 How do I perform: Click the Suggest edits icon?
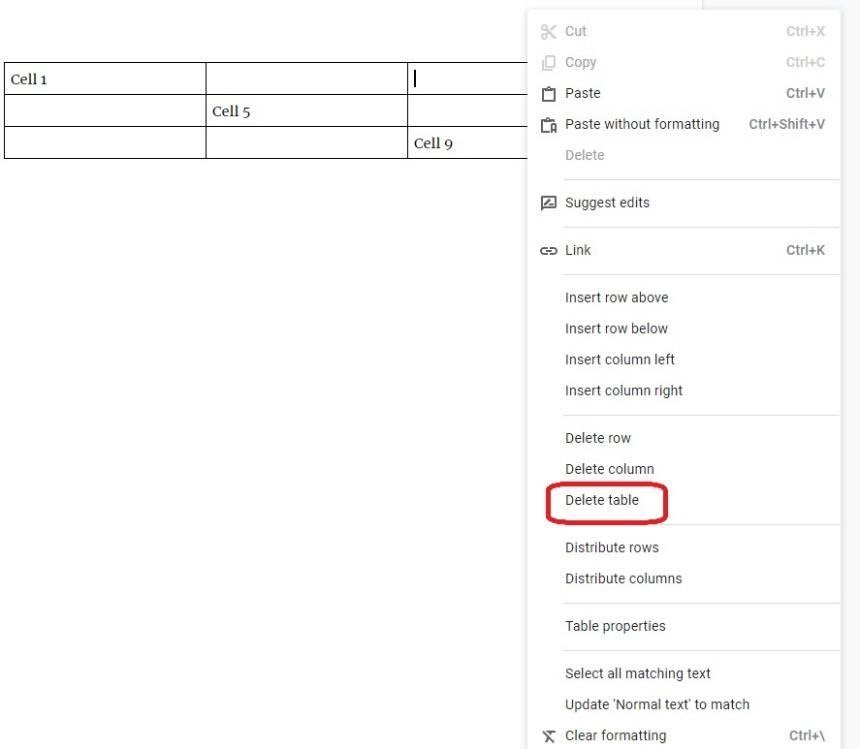(548, 203)
